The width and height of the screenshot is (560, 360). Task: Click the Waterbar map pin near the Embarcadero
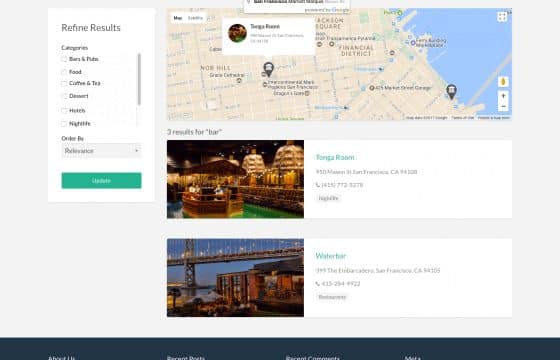(x=451, y=92)
